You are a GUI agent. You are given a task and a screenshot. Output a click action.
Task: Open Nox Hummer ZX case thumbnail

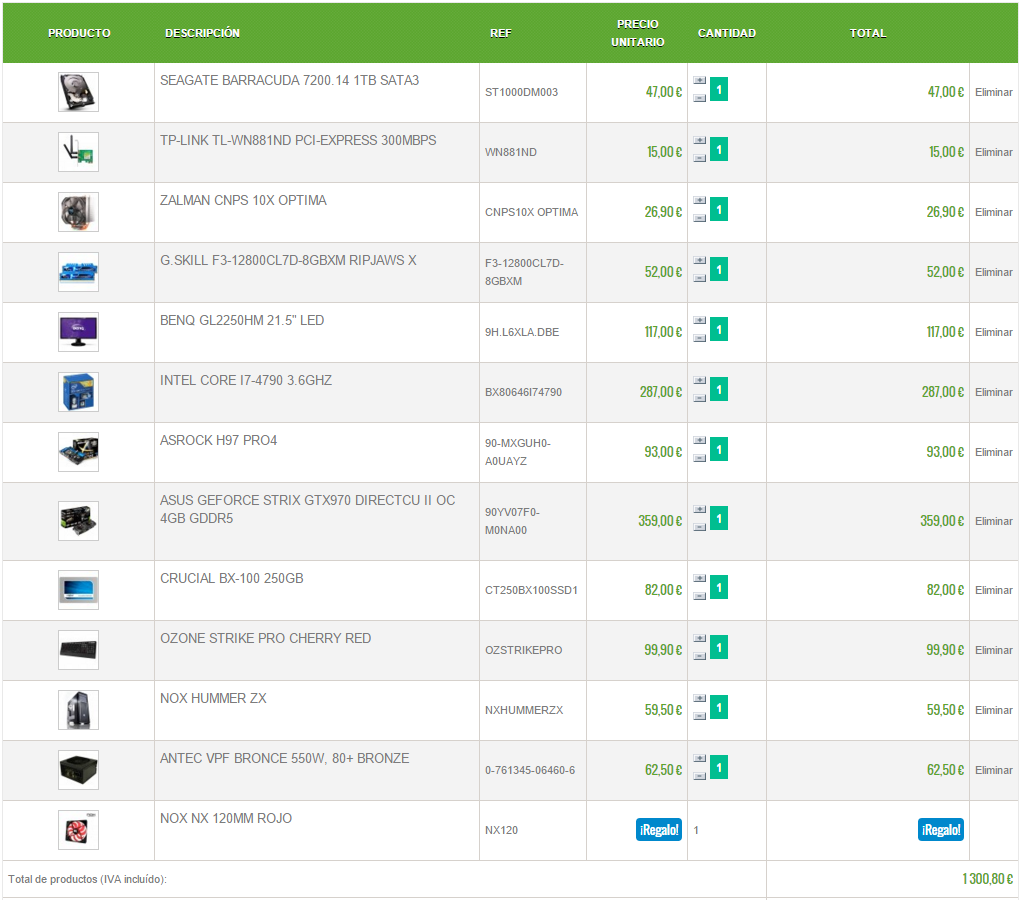78,710
